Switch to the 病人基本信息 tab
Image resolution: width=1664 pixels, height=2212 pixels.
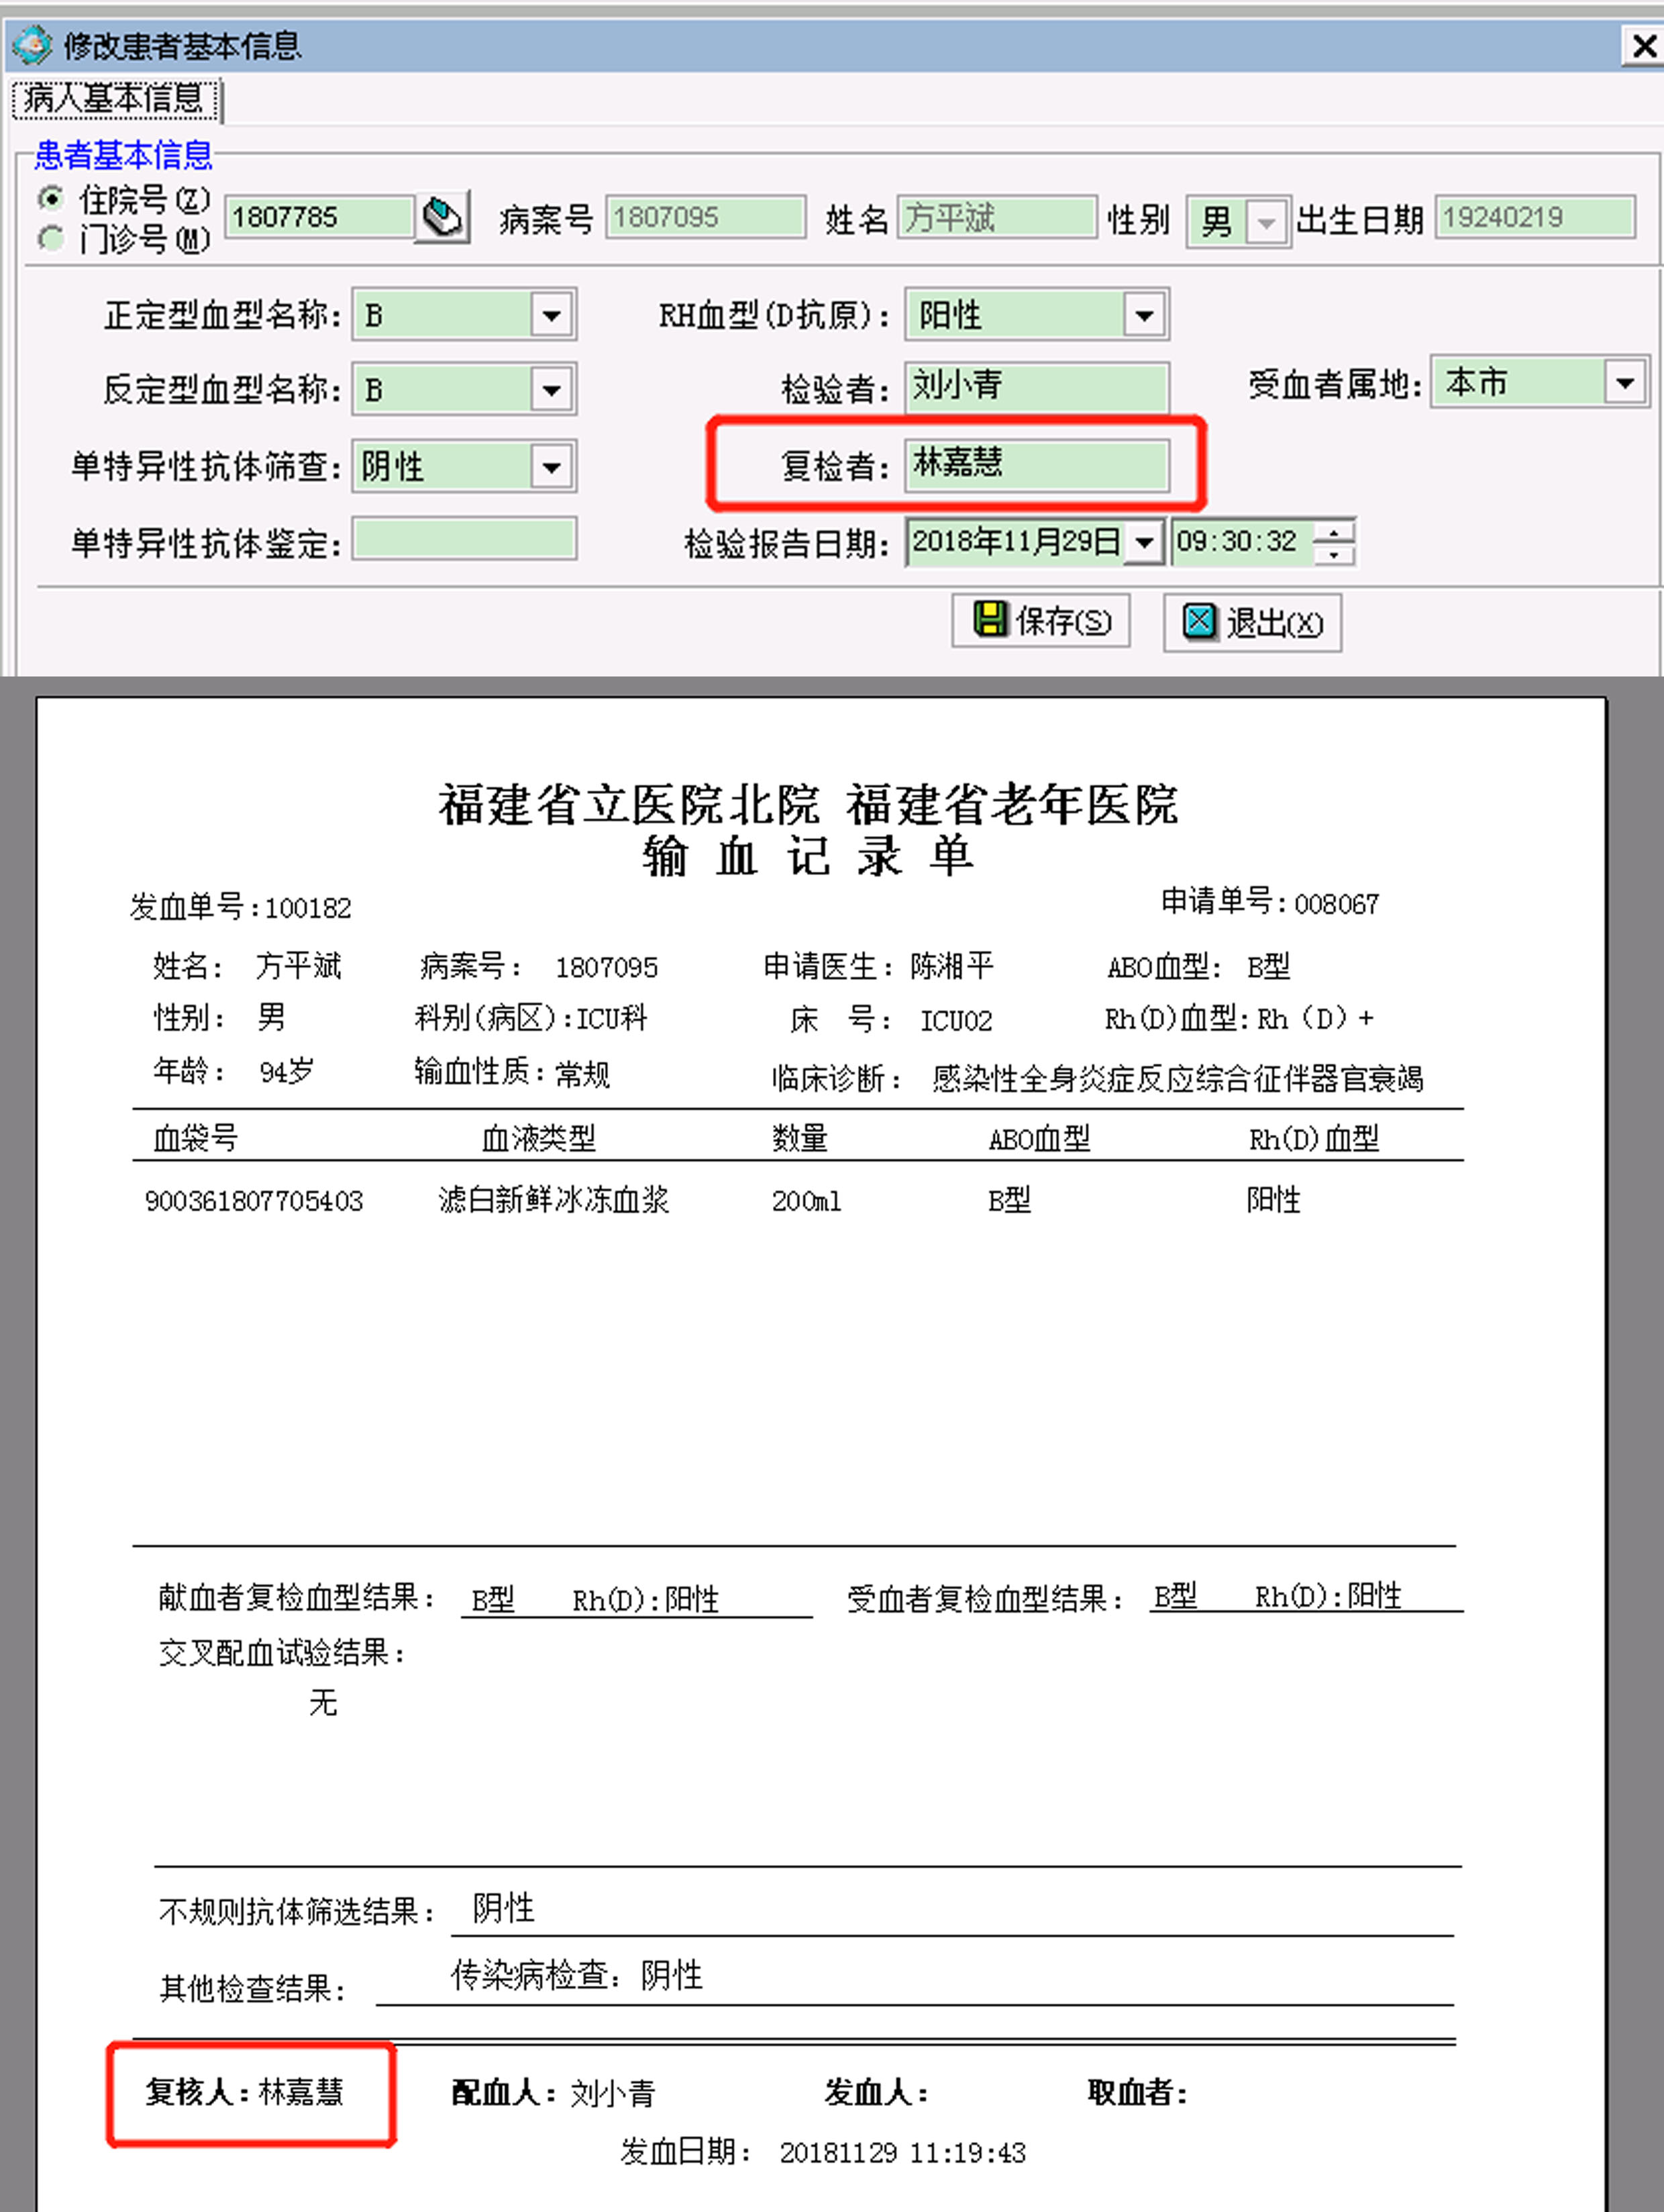coord(114,99)
